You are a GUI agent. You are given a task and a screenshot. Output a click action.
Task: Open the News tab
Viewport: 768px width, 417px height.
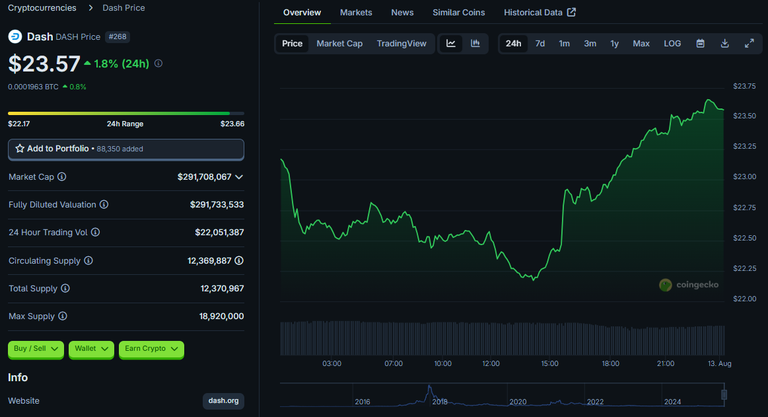click(402, 12)
